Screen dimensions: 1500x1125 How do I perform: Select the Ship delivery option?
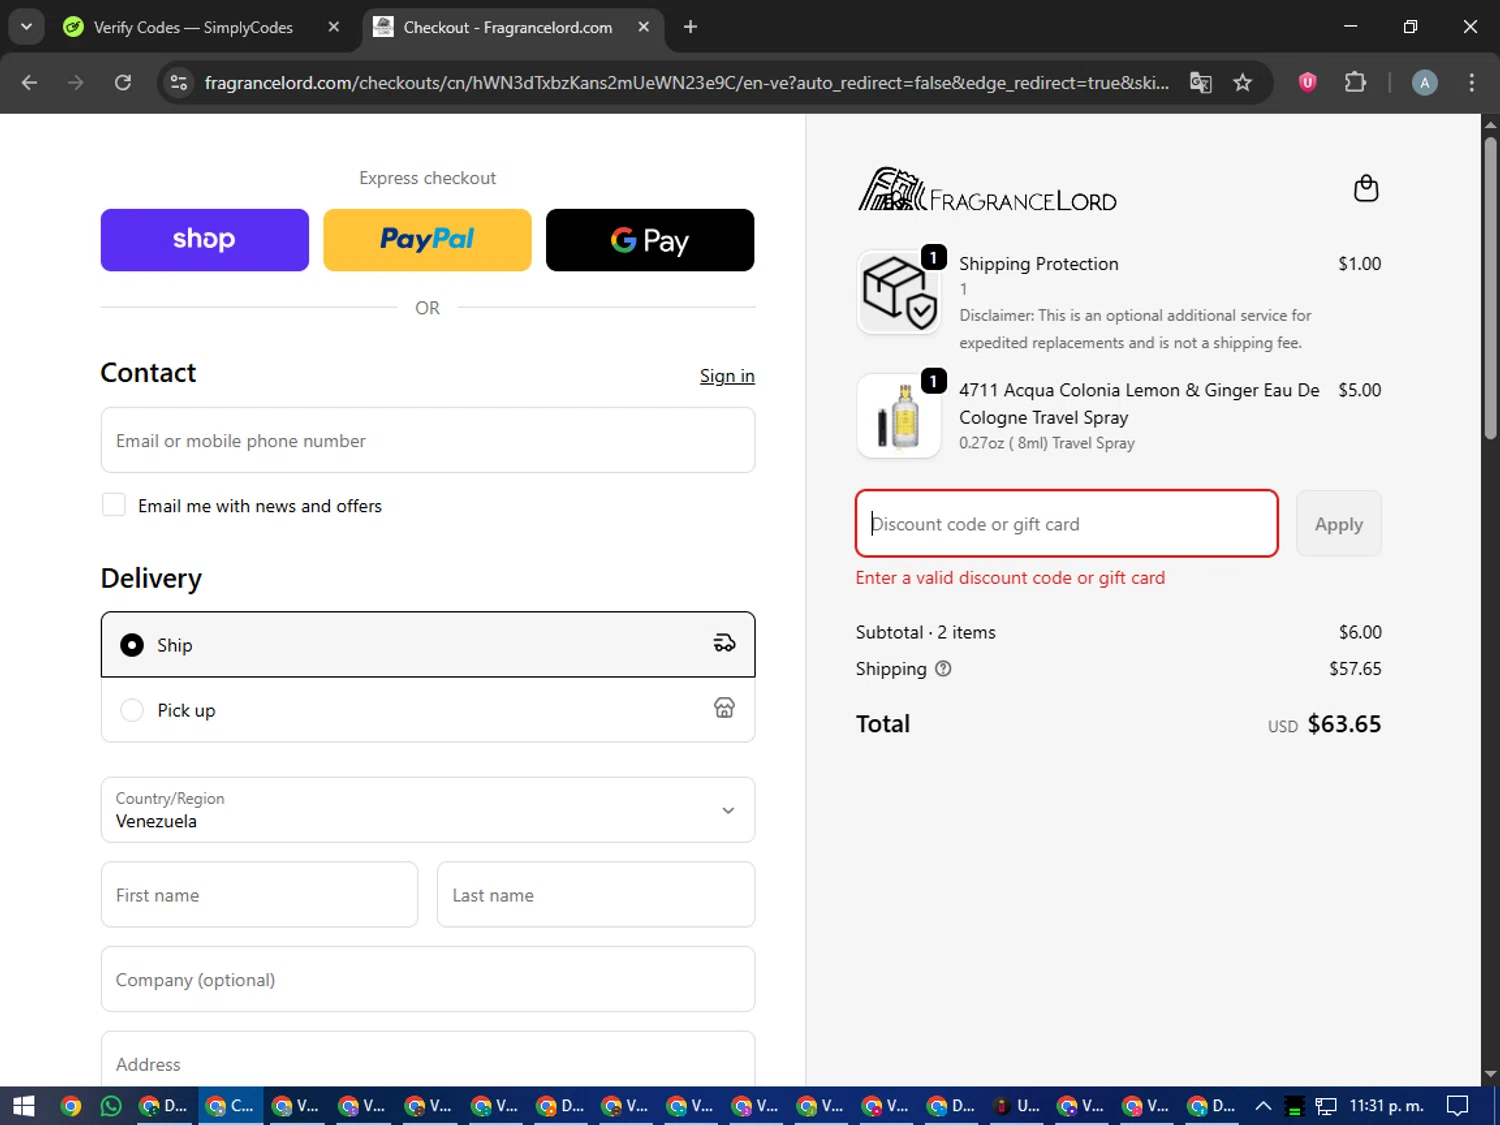(428, 644)
